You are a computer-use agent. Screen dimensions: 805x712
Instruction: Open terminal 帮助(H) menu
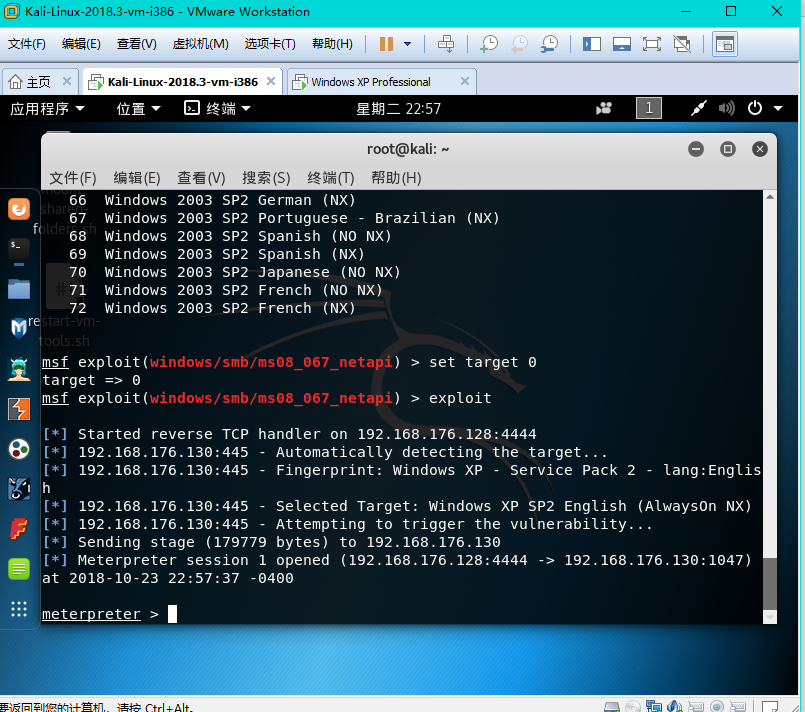pyautogui.click(x=396, y=178)
